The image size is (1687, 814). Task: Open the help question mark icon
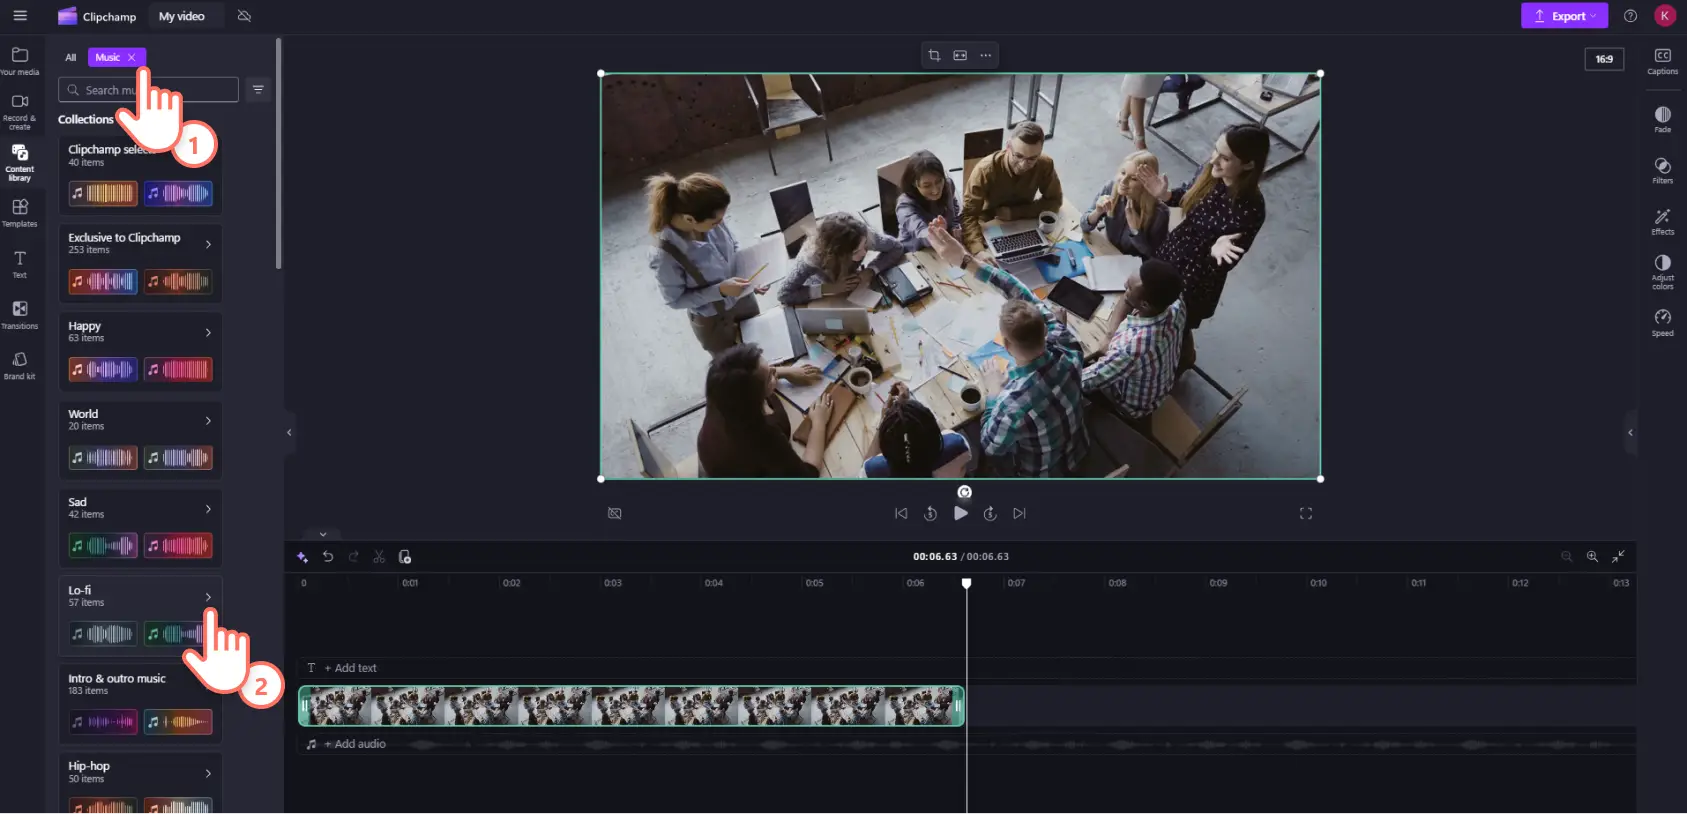1630,16
